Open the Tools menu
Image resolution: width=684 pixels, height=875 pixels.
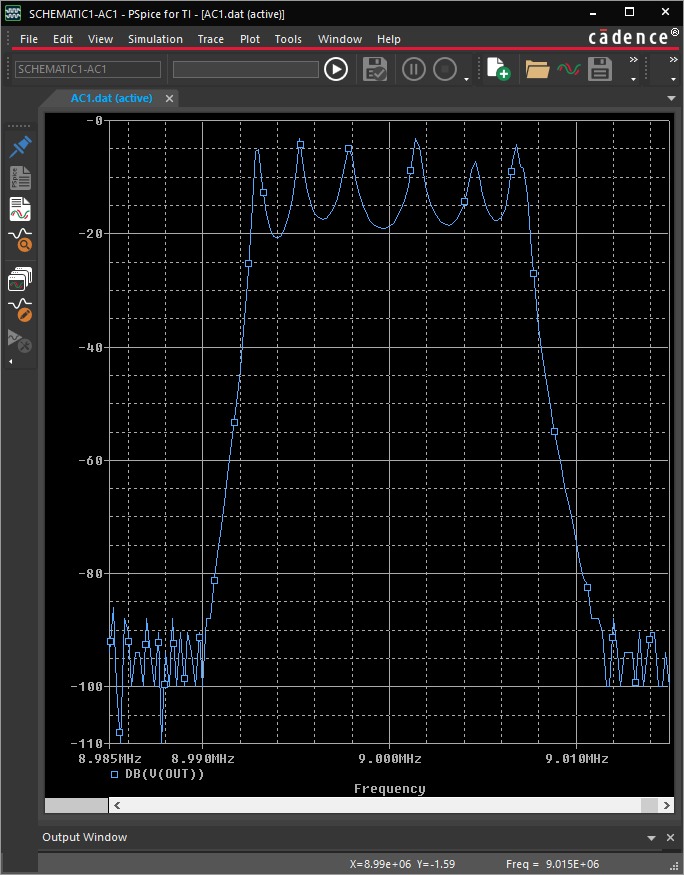pyautogui.click(x=288, y=39)
